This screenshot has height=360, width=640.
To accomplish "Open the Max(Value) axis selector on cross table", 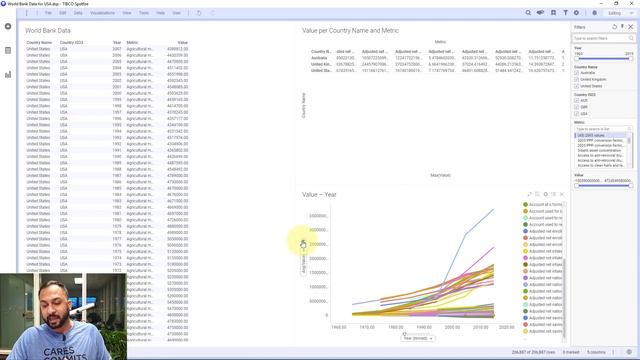I will pyautogui.click(x=440, y=176).
